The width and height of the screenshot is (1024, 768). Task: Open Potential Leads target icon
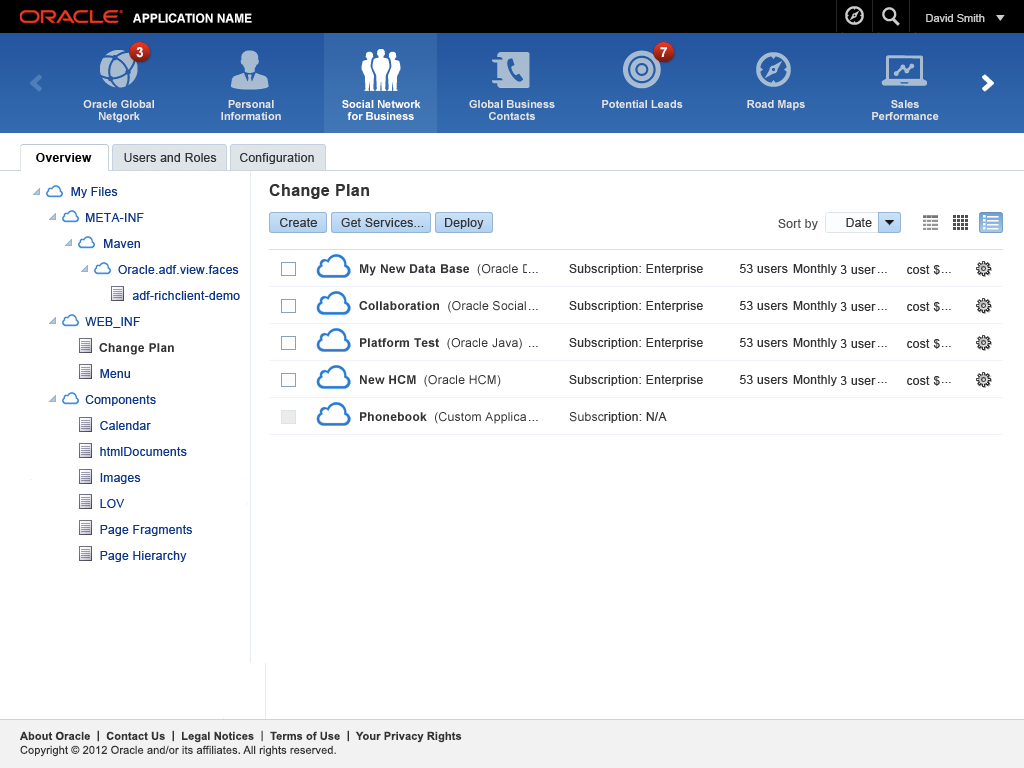[642, 69]
